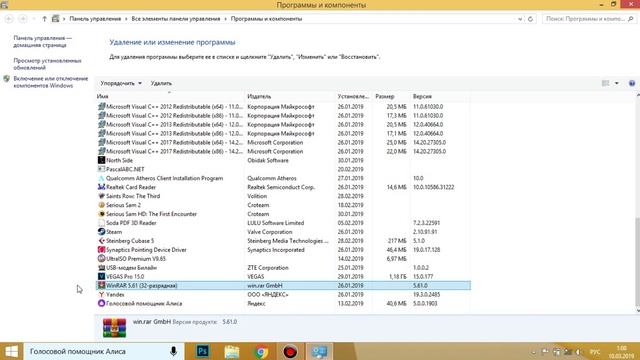The image size is (640, 360).
Task: Sort list by the Размер column
Action: (x=391, y=96)
